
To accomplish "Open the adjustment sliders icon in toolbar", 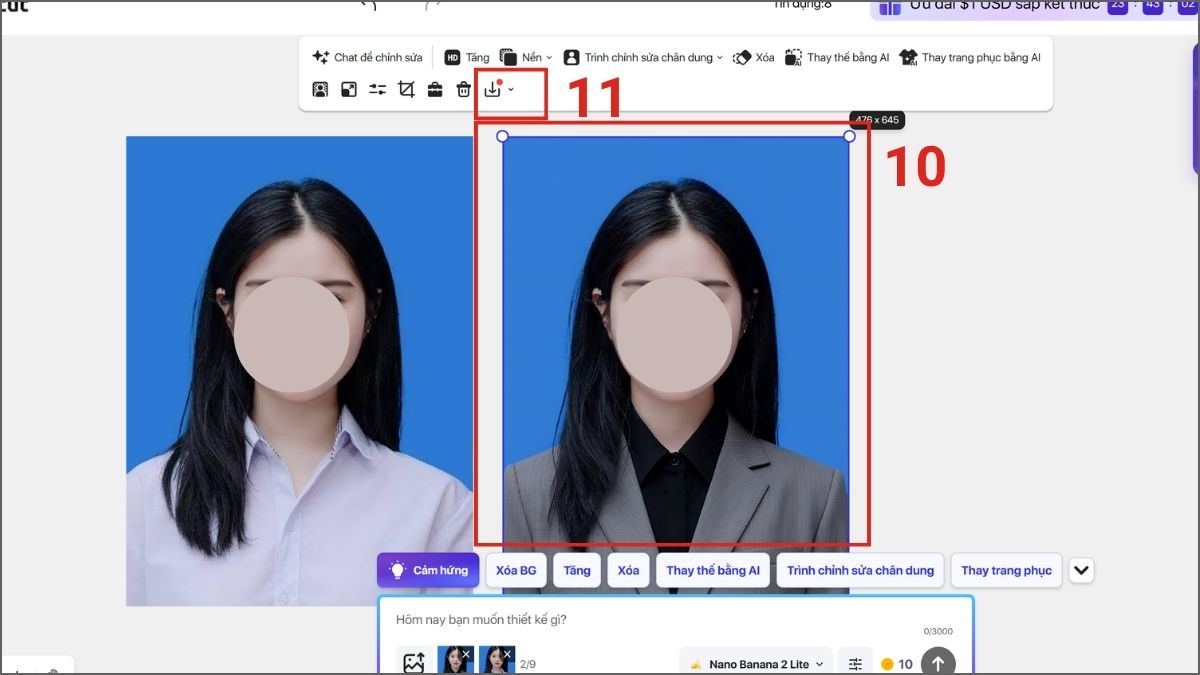I will 377,90.
